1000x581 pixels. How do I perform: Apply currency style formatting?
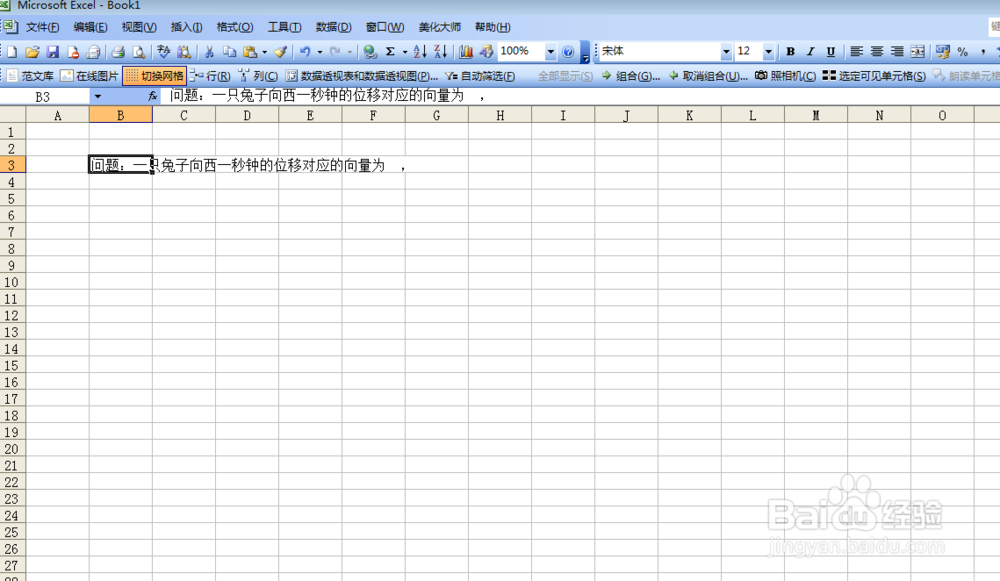[943, 52]
